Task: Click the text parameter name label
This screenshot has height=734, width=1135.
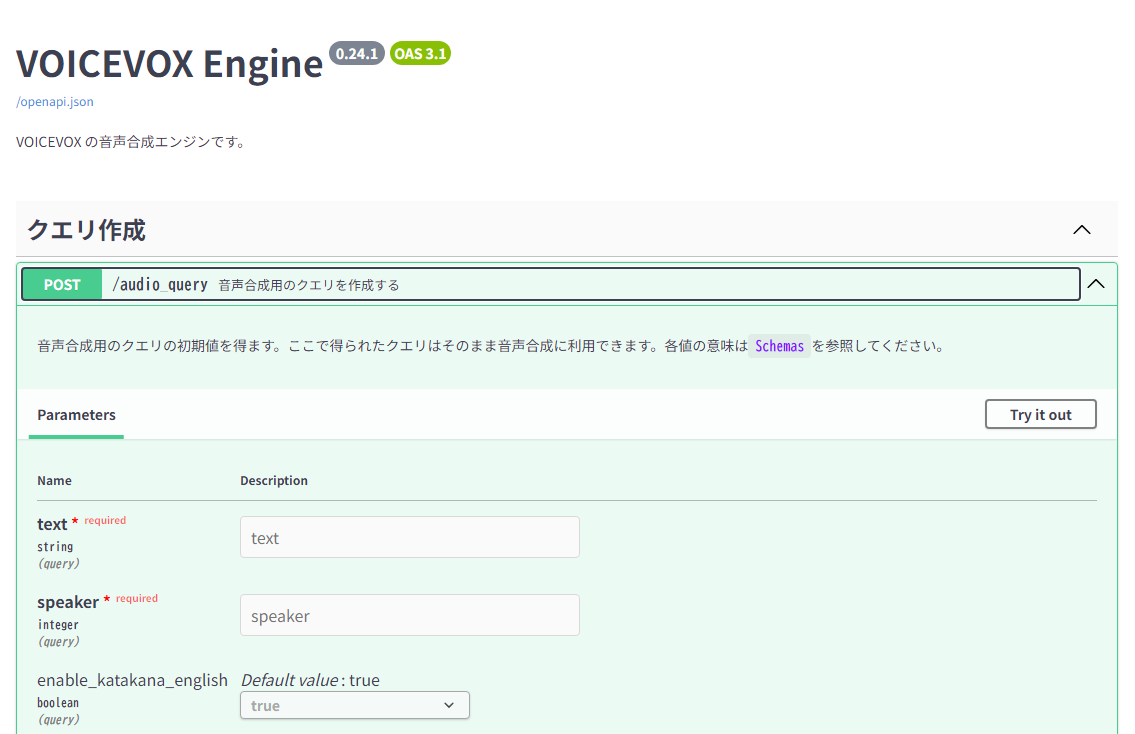Action: click(52, 524)
